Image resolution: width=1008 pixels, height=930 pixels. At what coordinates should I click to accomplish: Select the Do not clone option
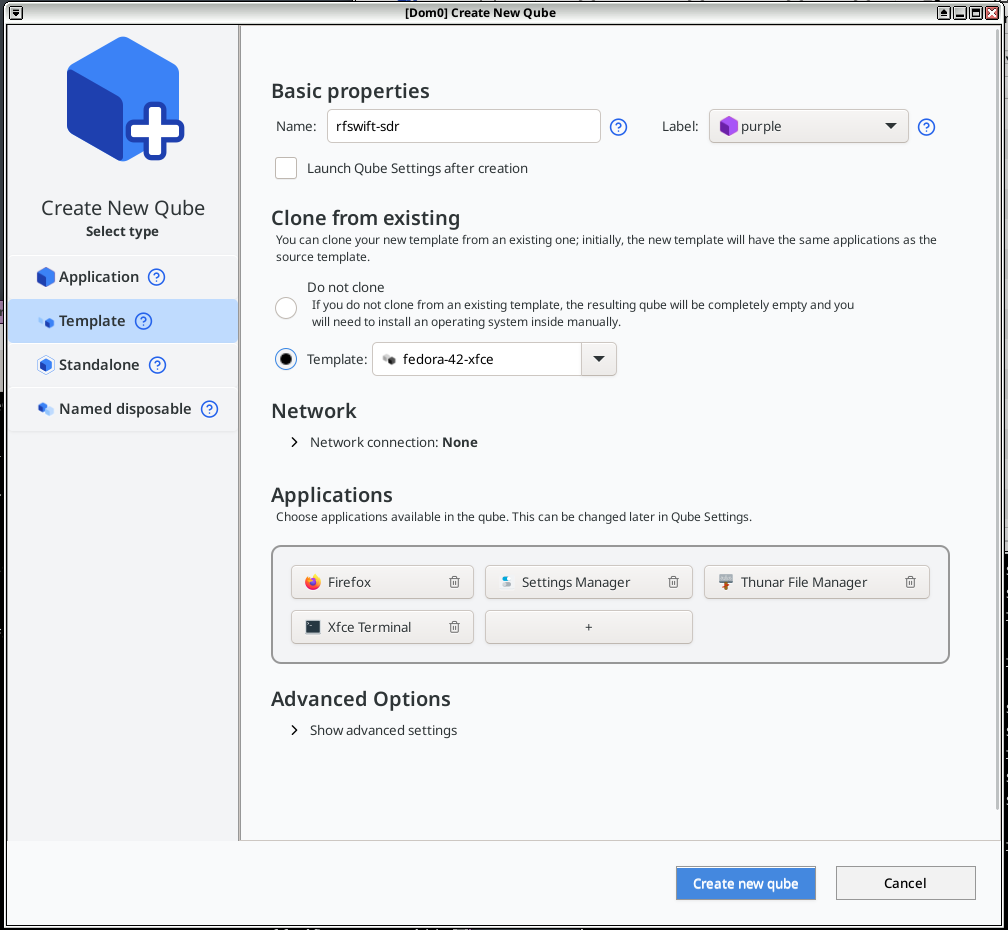[x=285, y=308]
